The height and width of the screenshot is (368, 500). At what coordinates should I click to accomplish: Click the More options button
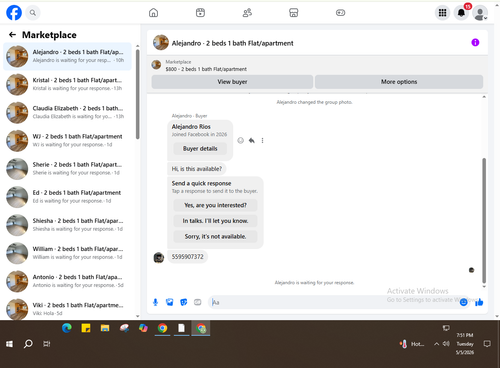[x=399, y=82]
